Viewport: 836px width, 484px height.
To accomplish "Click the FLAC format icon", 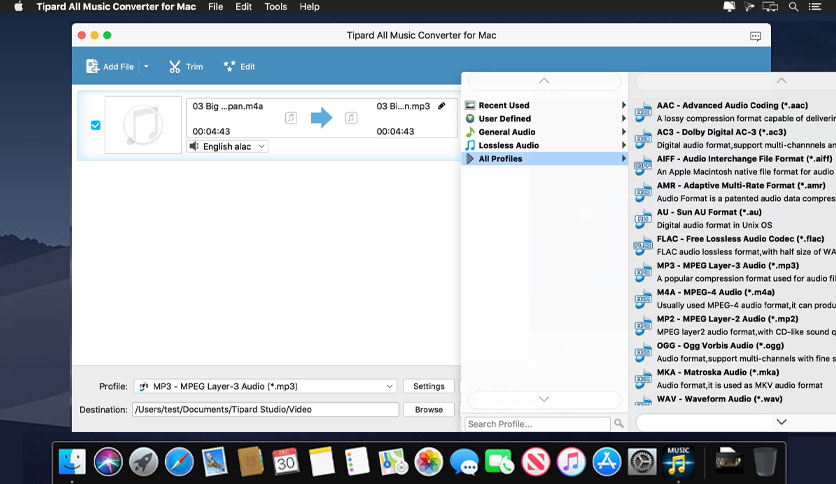I will 643,245.
